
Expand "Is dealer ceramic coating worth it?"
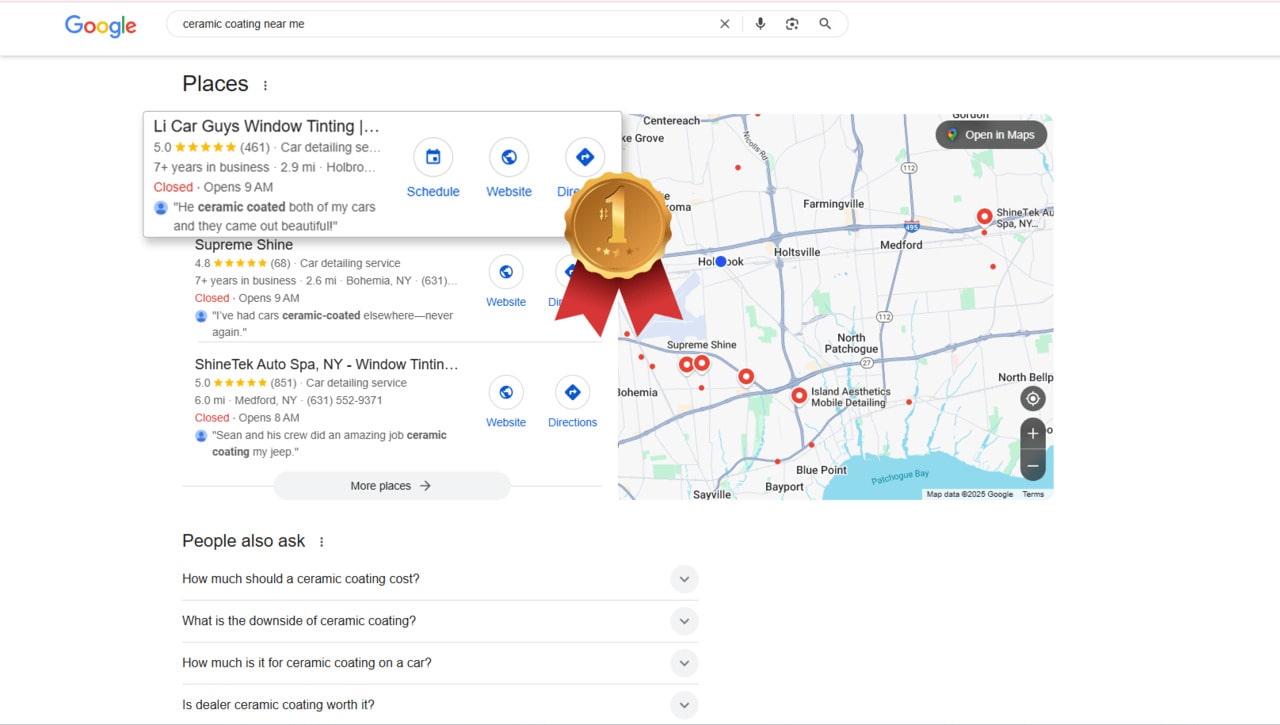pyautogui.click(x=440, y=705)
